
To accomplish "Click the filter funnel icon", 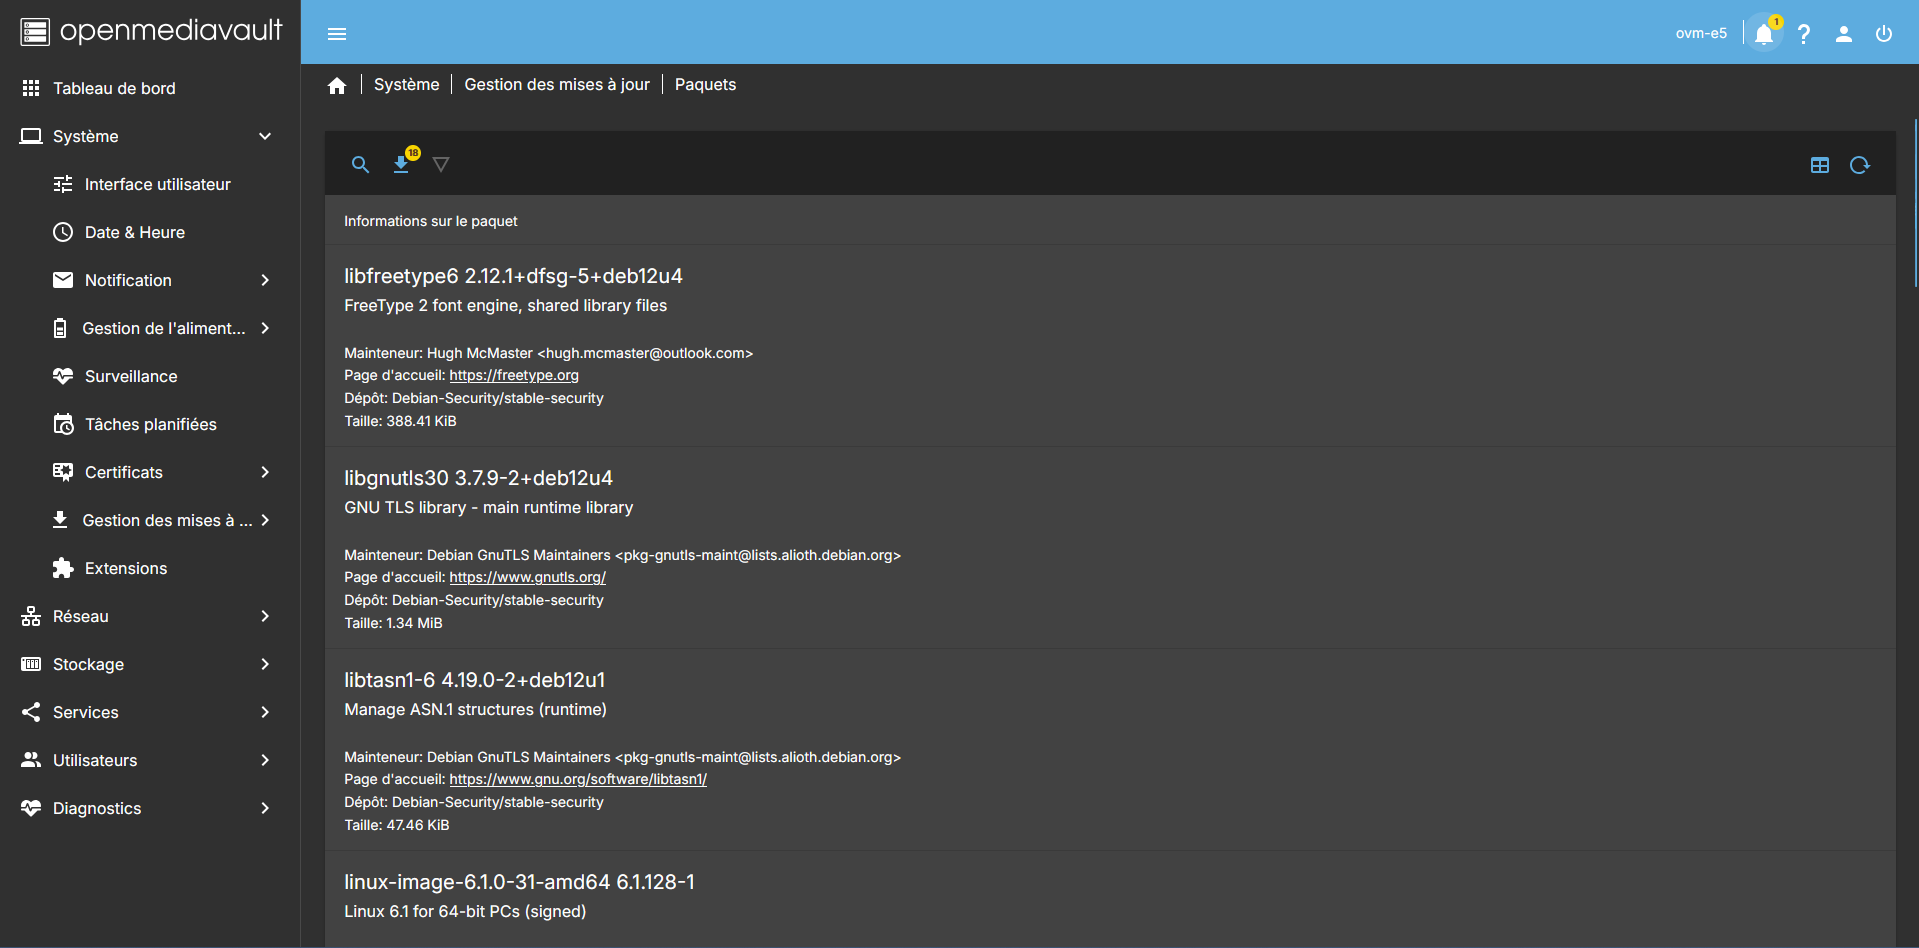I will click(441, 165).
